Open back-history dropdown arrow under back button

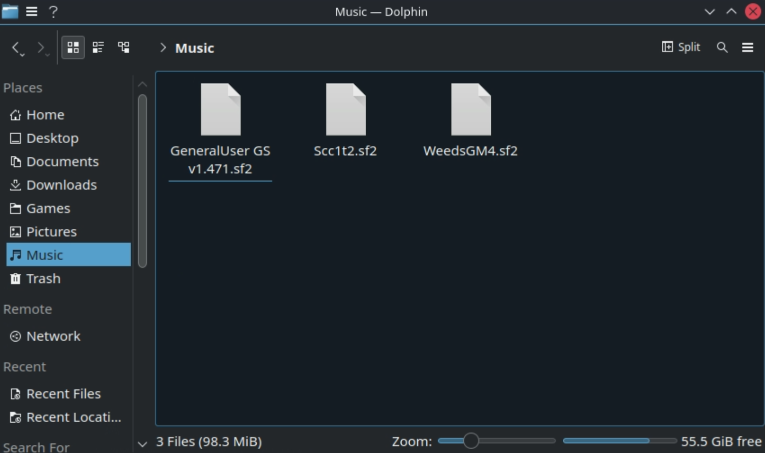click(22, 55)
